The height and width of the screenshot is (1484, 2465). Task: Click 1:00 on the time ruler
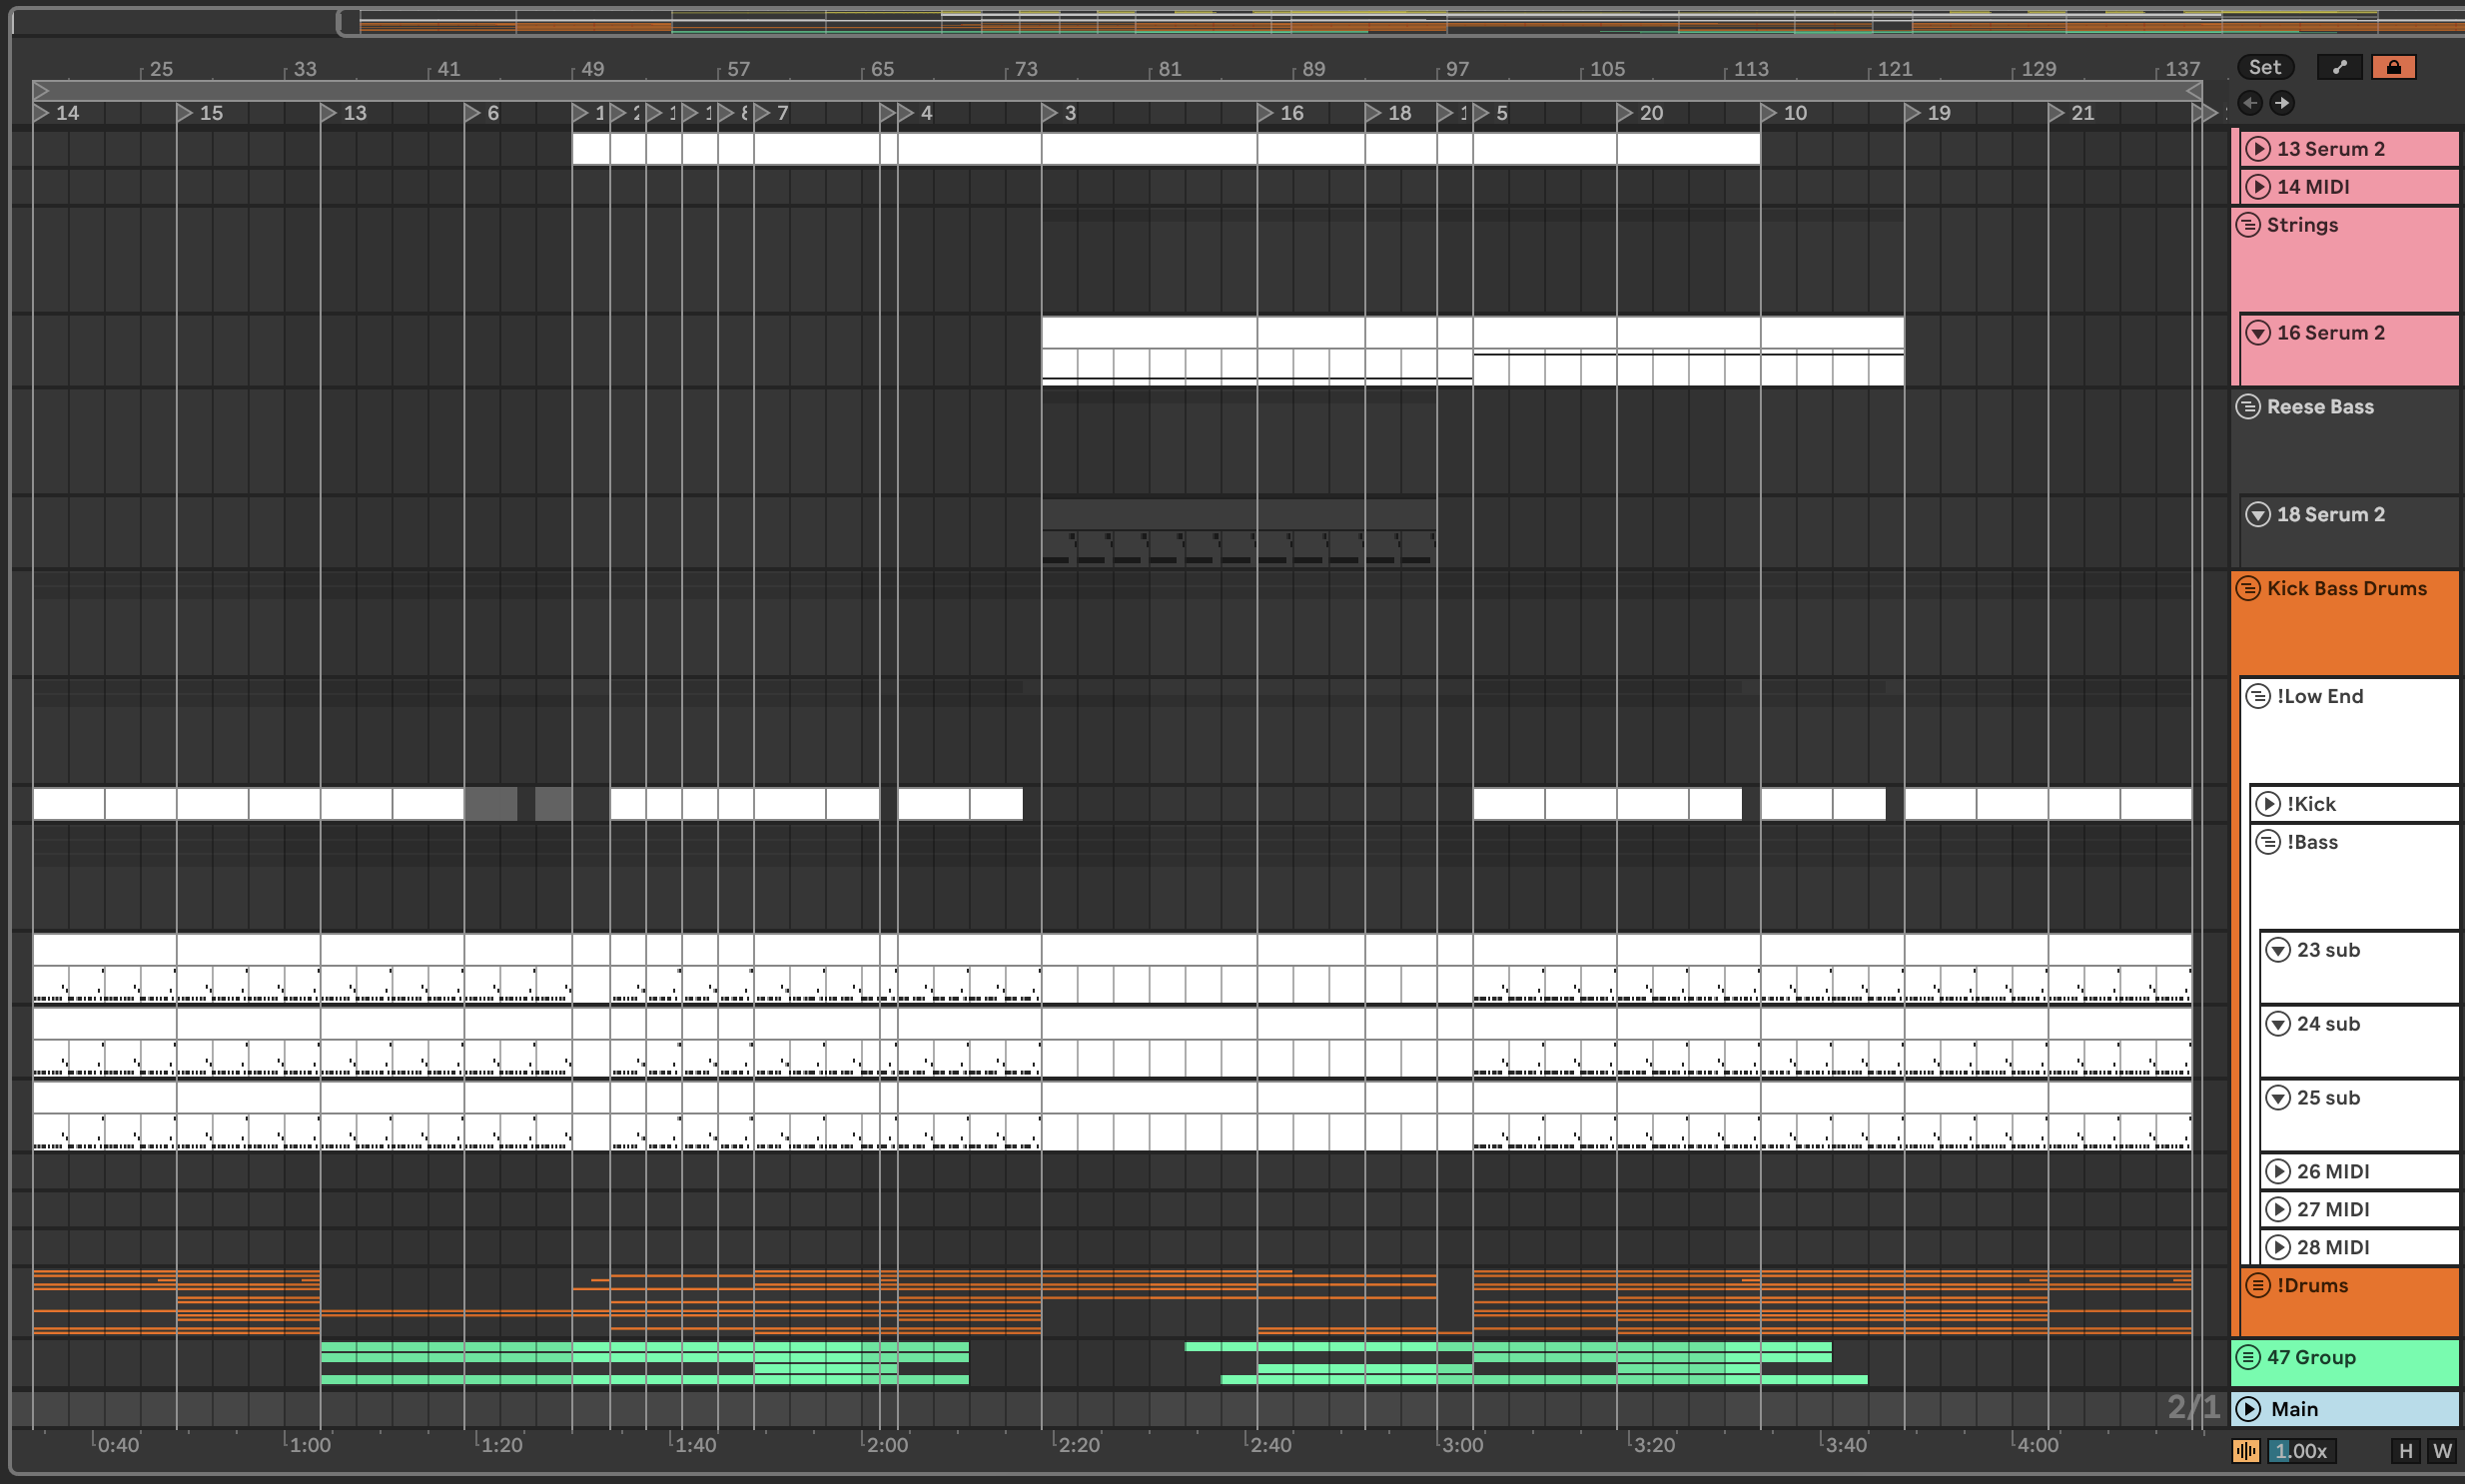[310, 1445]
